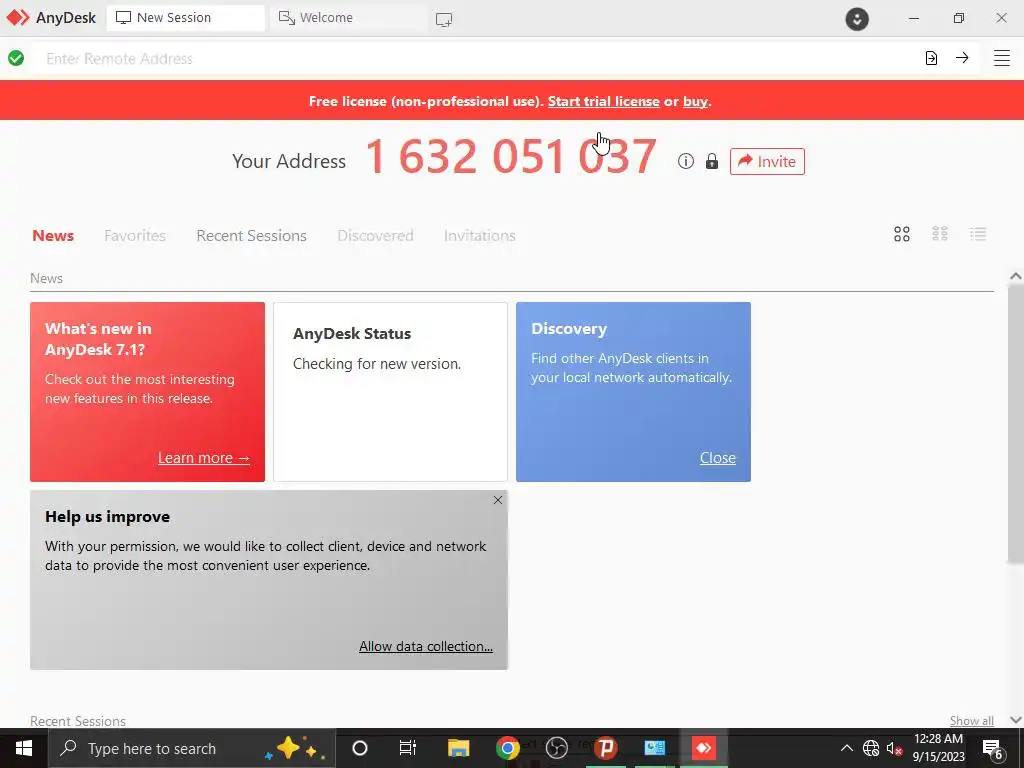Viewport: 1024px width, 768px height.
Task: Click Show all recent sessions link
Action: click(x=972, y=720)
